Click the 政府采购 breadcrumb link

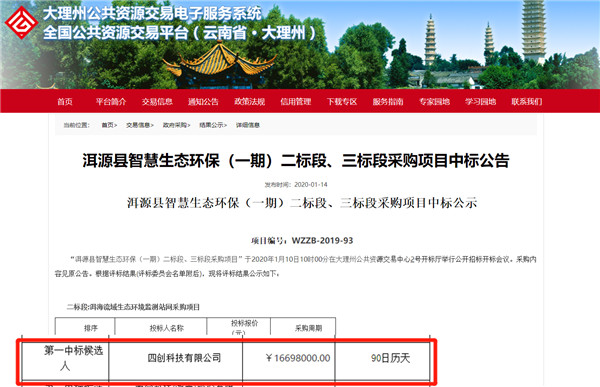coord(176,125)
